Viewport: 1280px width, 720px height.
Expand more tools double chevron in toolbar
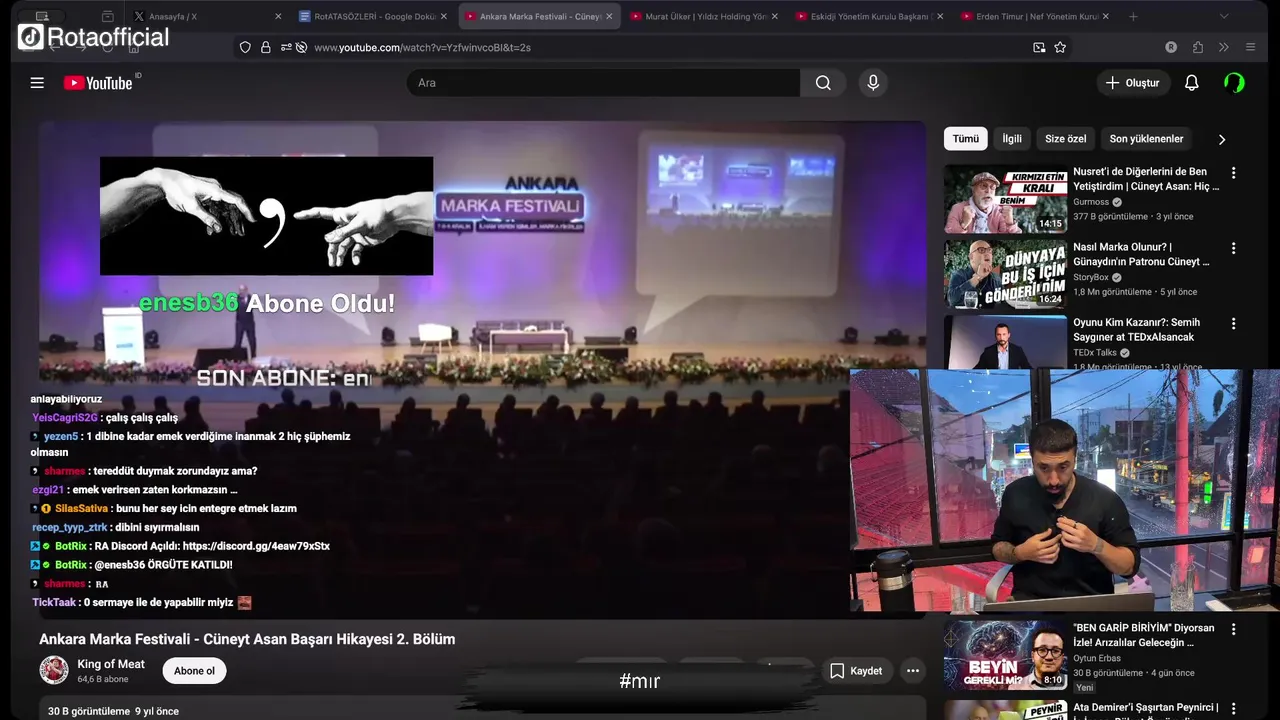click(1223, 47)
